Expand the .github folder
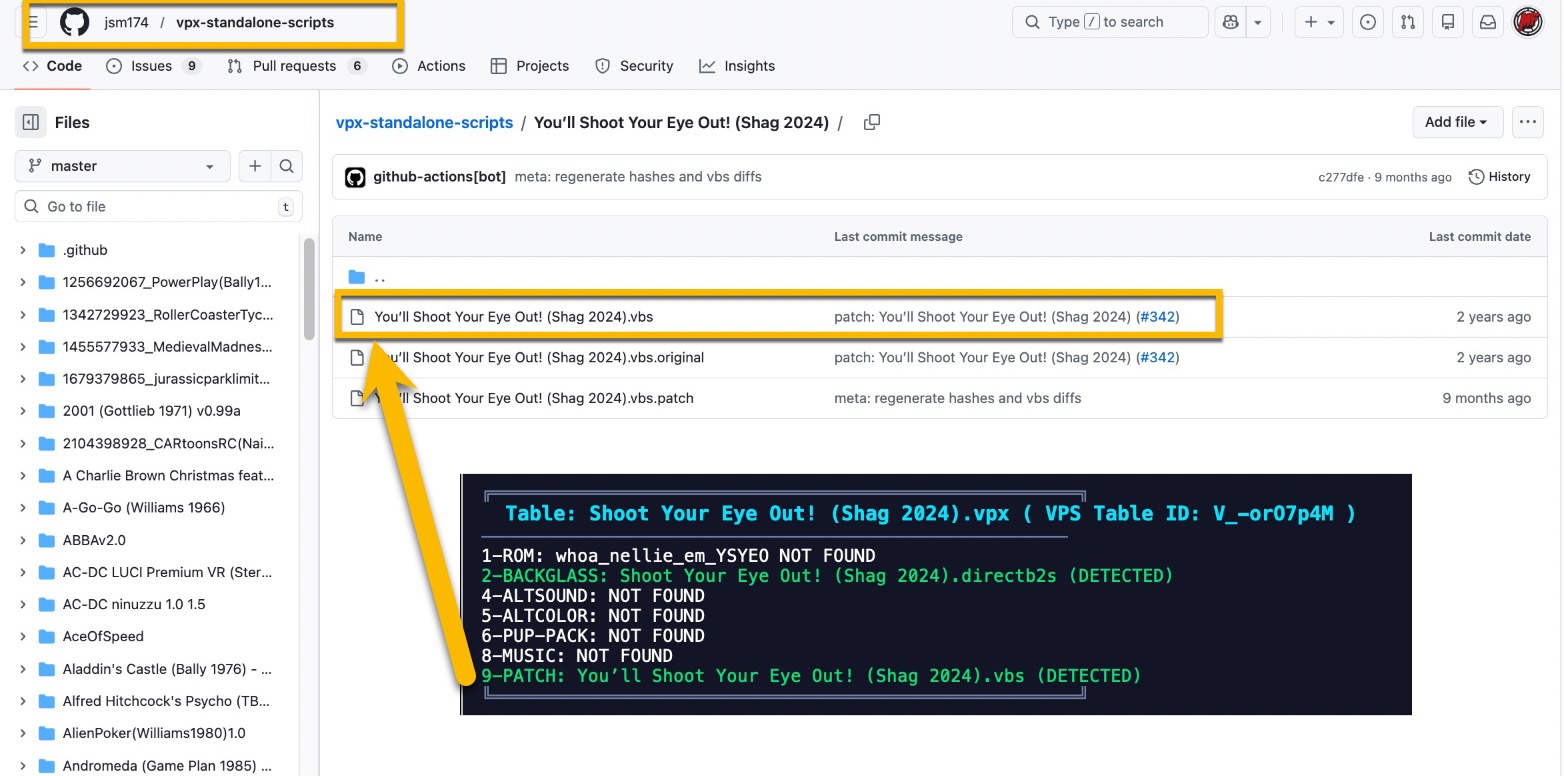 coord(23,250)
